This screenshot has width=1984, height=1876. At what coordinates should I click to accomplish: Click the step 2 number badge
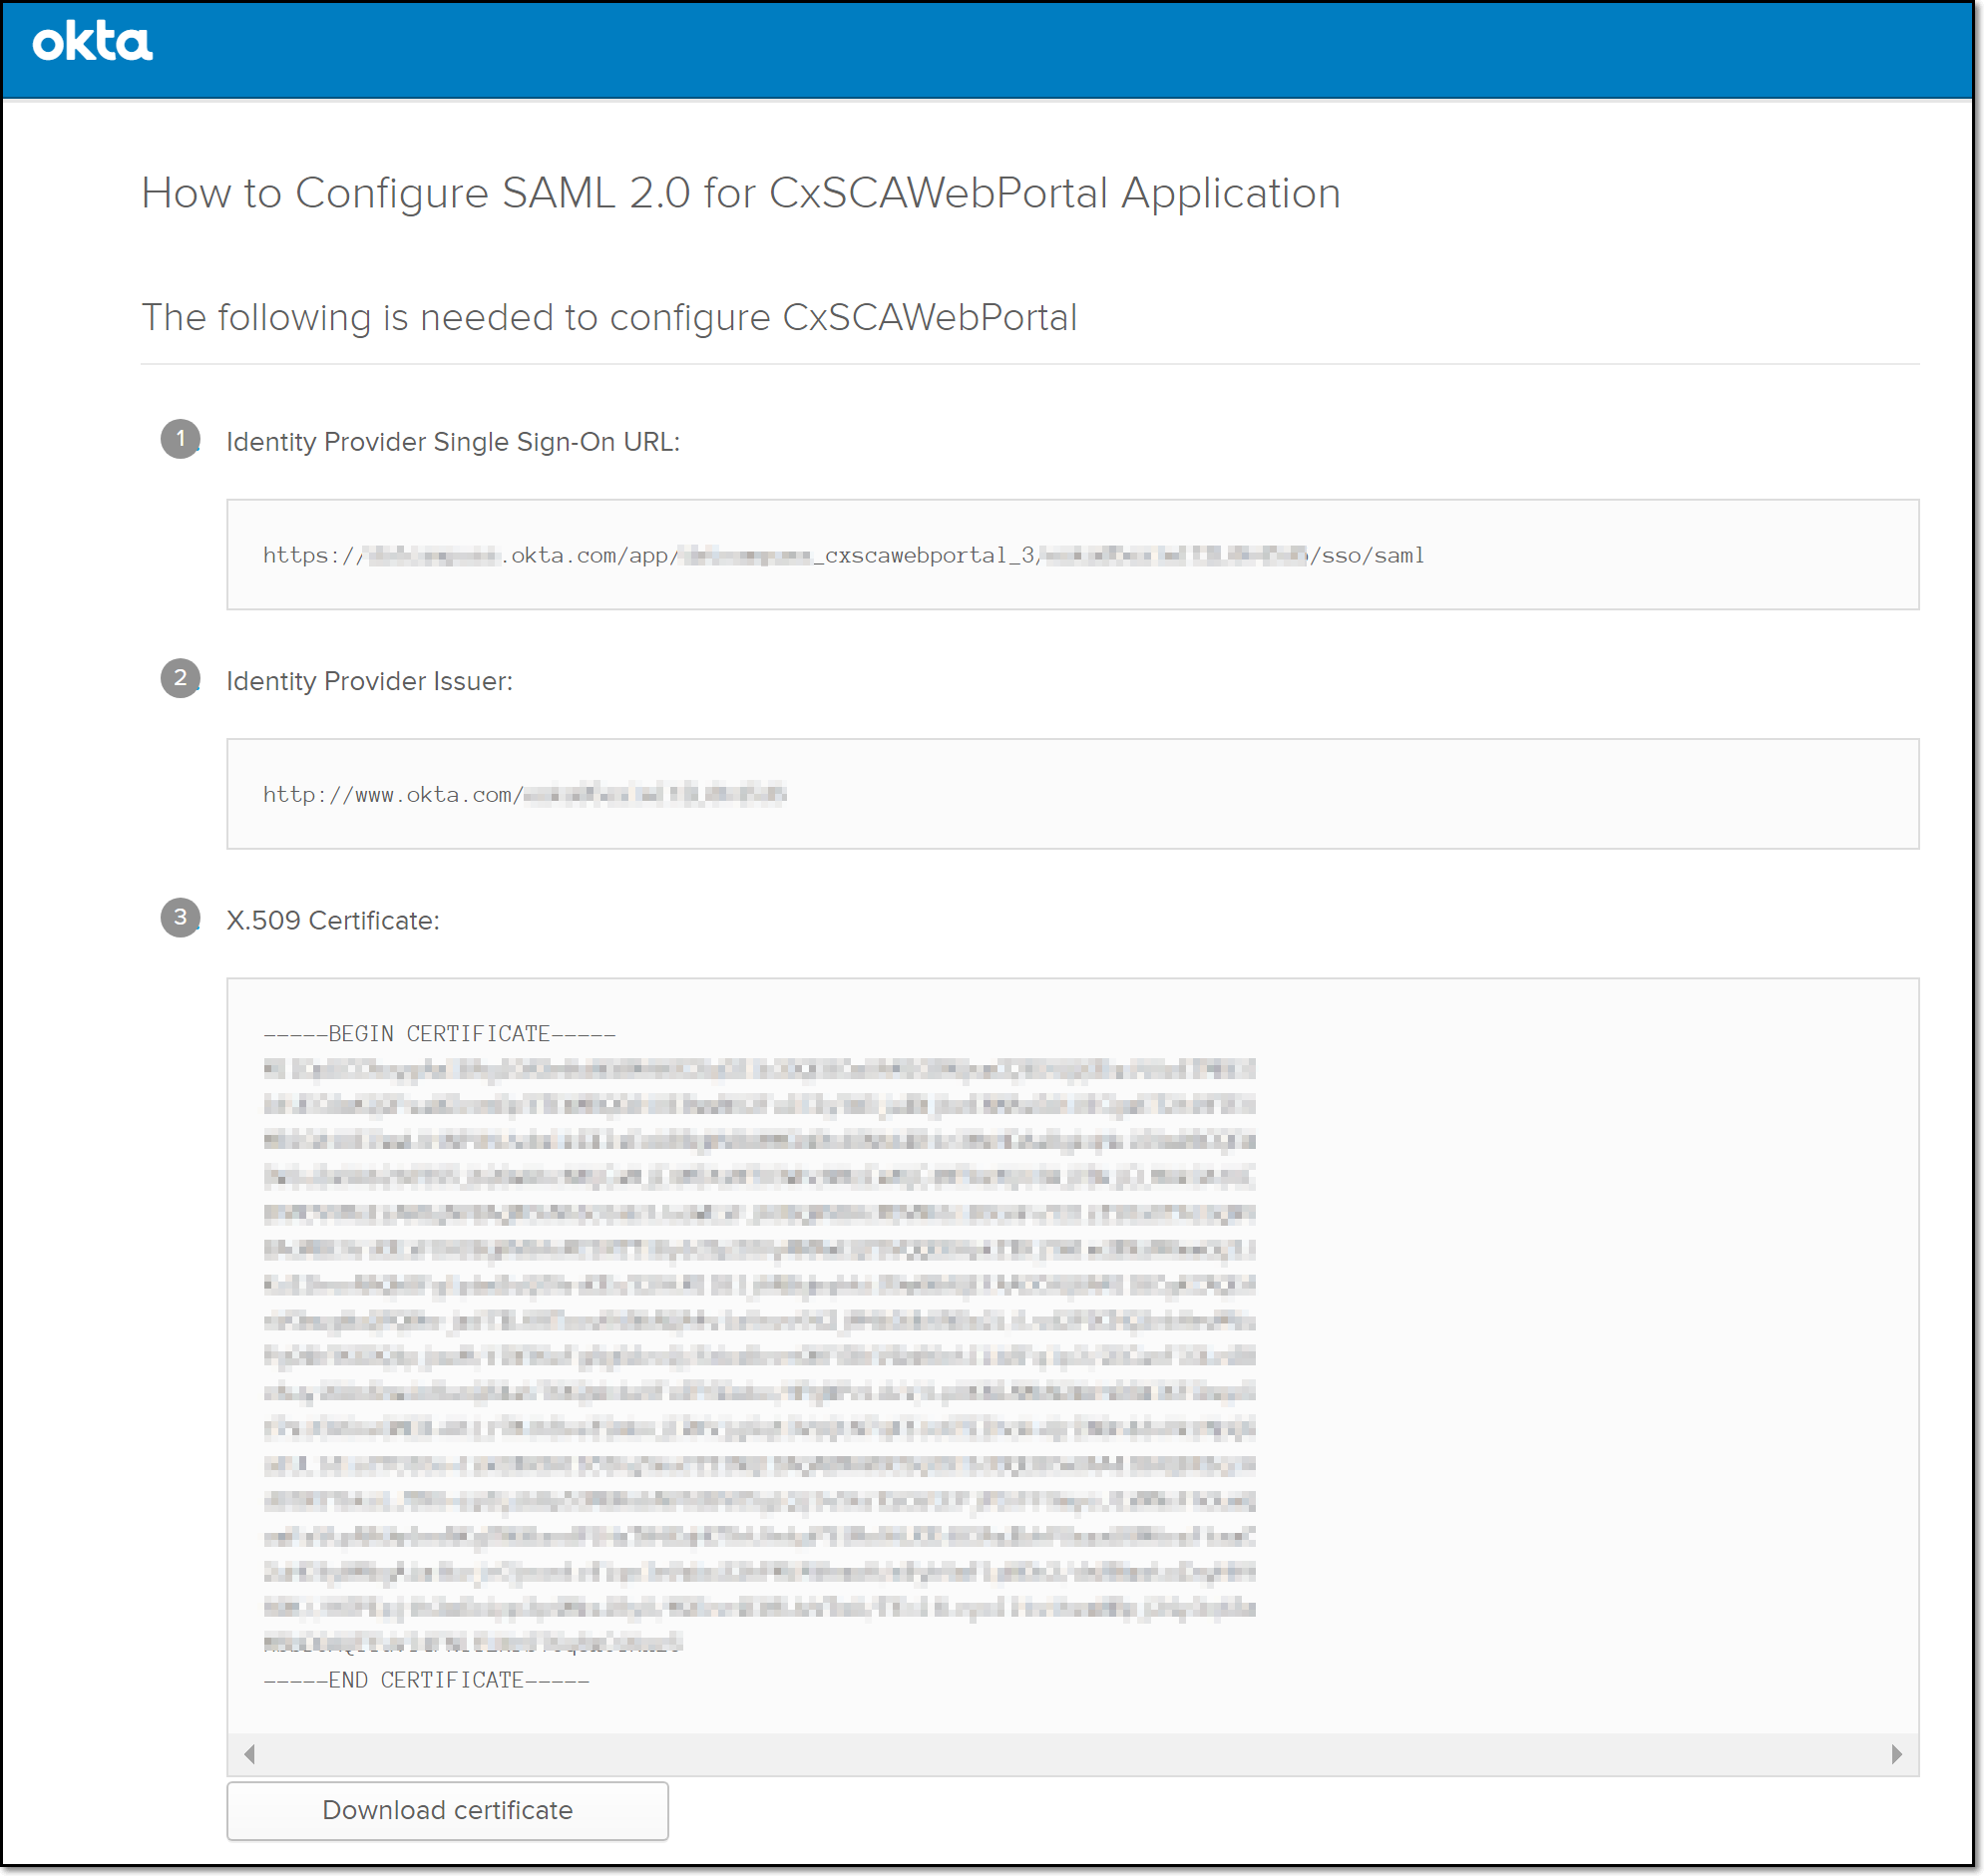pyautogui.click(x=180, y=678)
